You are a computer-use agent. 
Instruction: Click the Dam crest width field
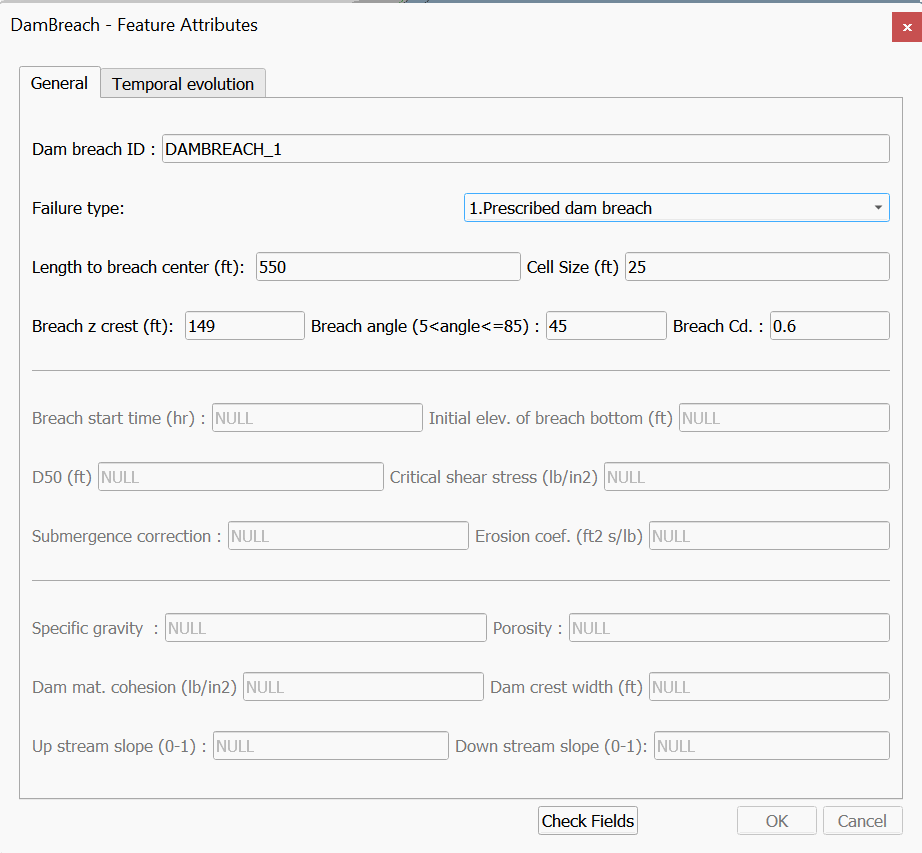(768, 687)
